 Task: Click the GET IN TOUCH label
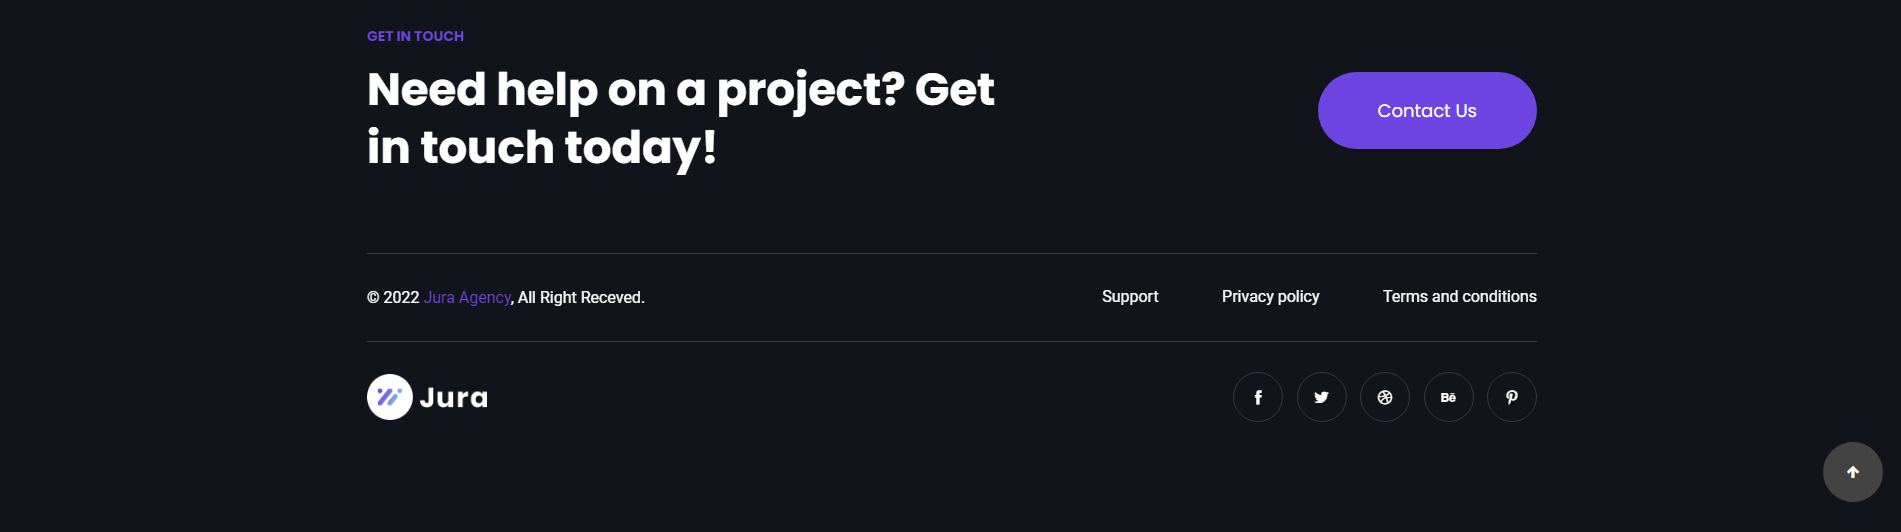point(415,36)
